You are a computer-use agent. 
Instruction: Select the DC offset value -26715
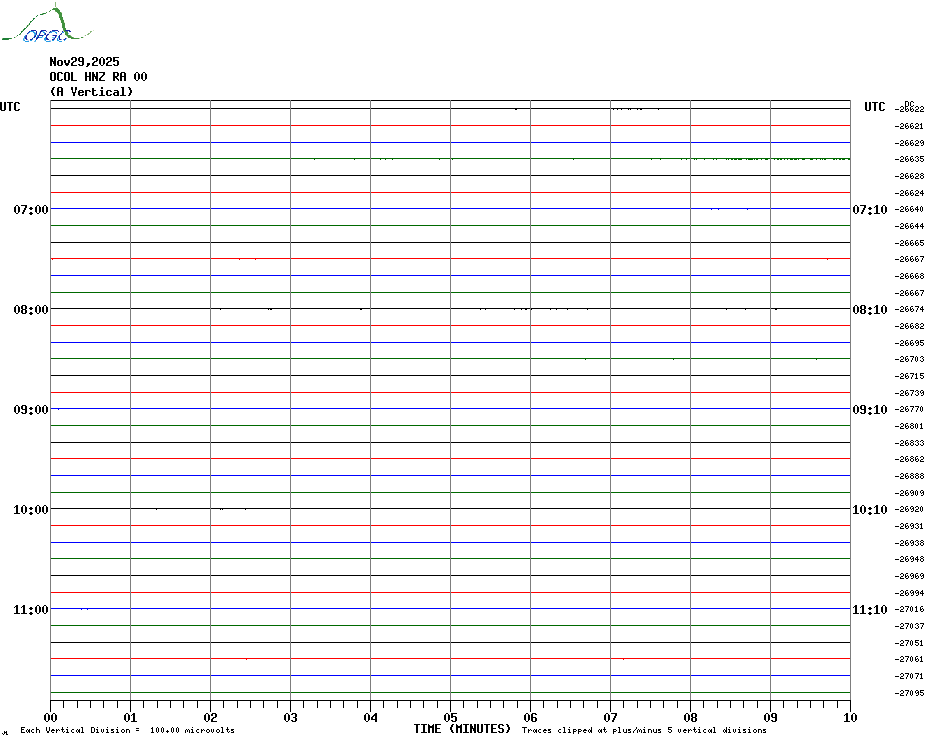[x=909, y=376]
